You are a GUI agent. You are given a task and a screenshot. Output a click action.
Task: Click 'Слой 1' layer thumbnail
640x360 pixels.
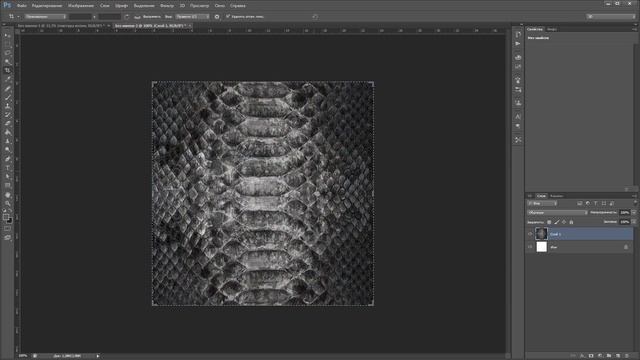click(x=541, y=234)
